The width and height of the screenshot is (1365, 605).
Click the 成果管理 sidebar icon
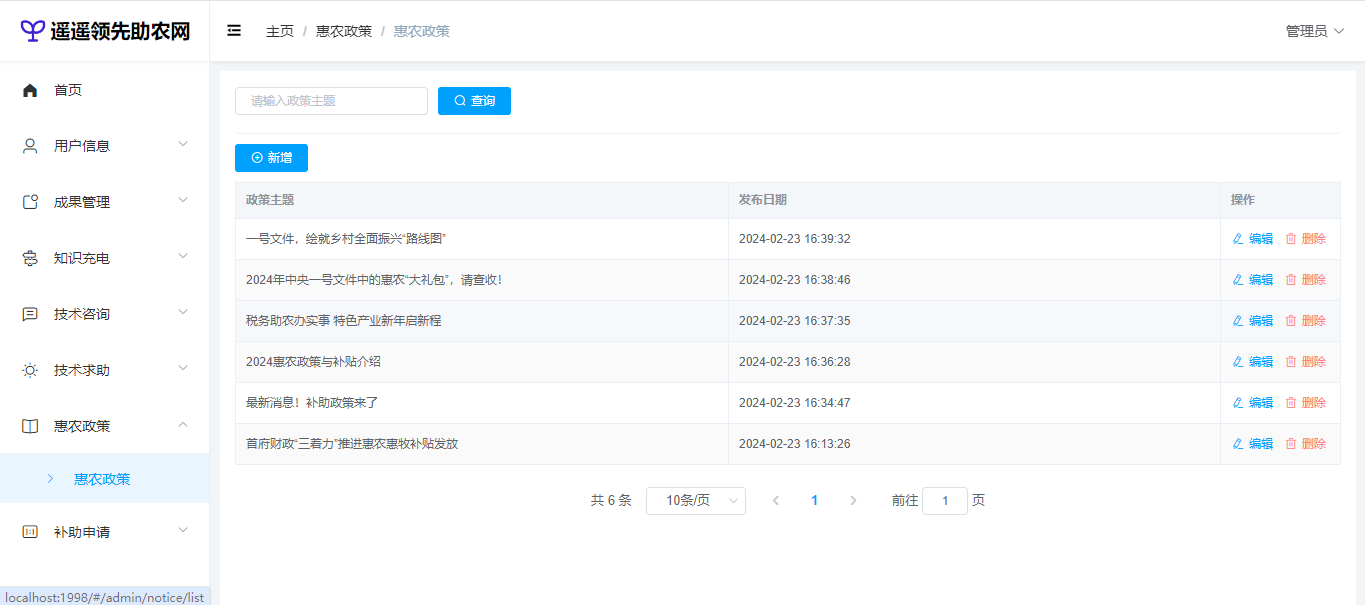(x=30, y=202)
